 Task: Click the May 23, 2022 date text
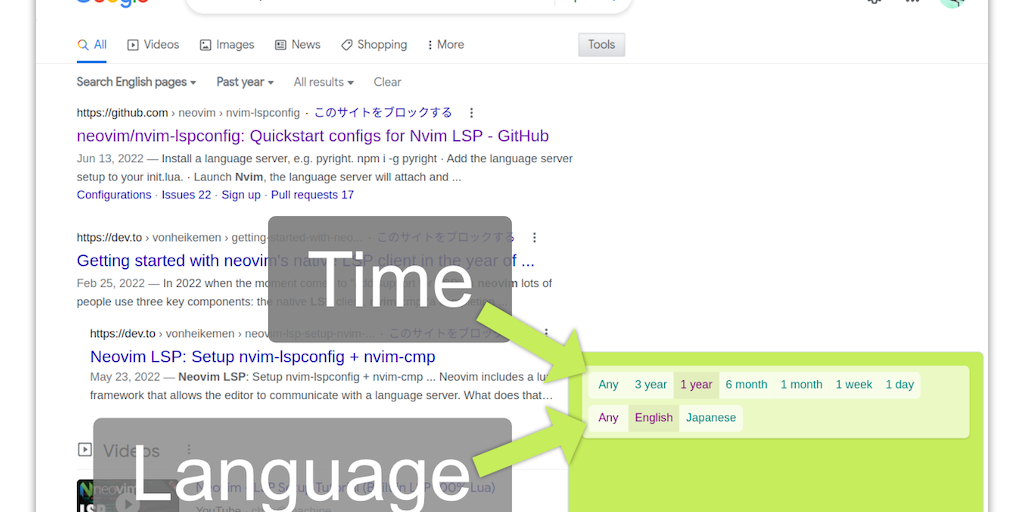[x=125, y=377]
